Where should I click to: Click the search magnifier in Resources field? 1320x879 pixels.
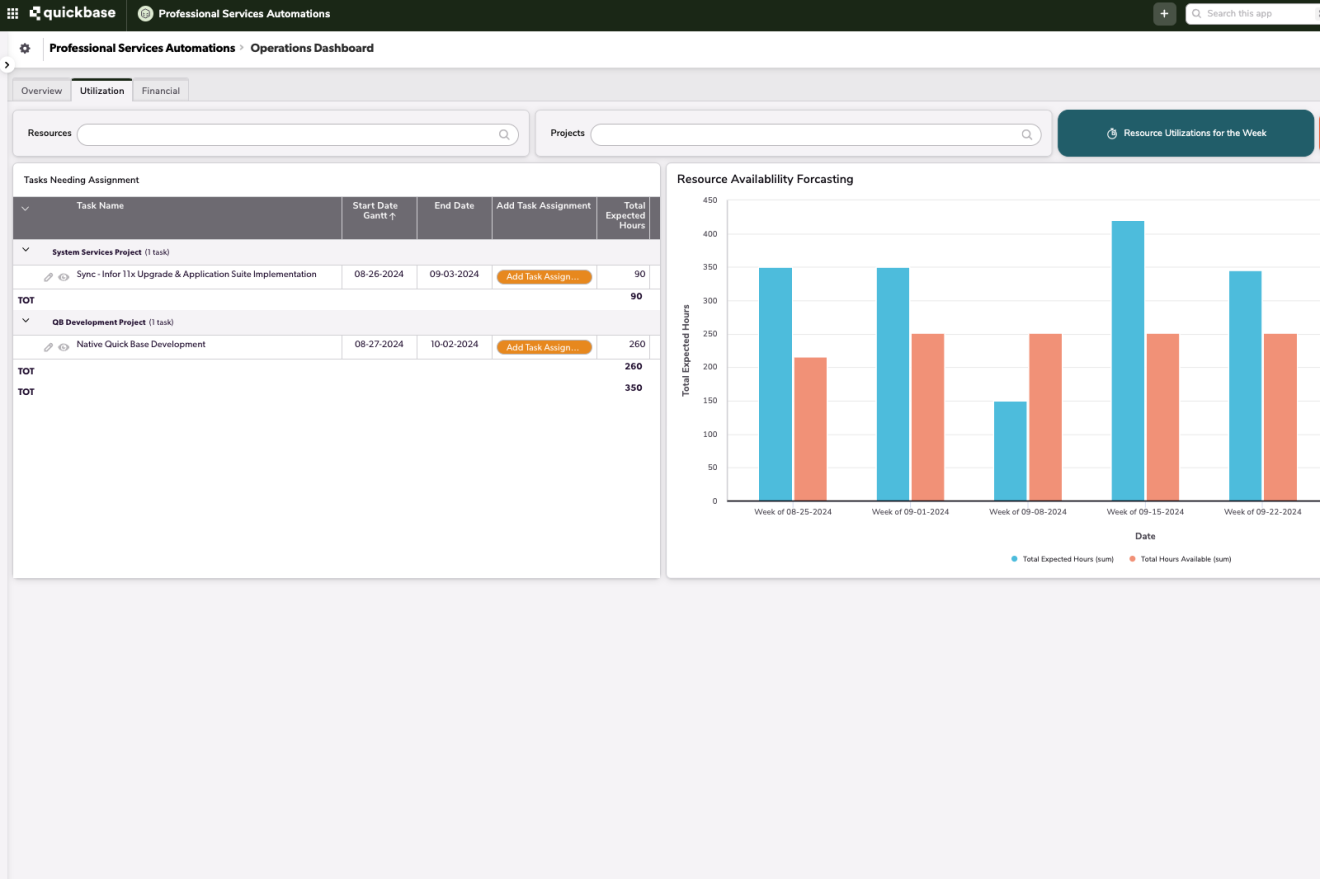click(x=505, y=134)
